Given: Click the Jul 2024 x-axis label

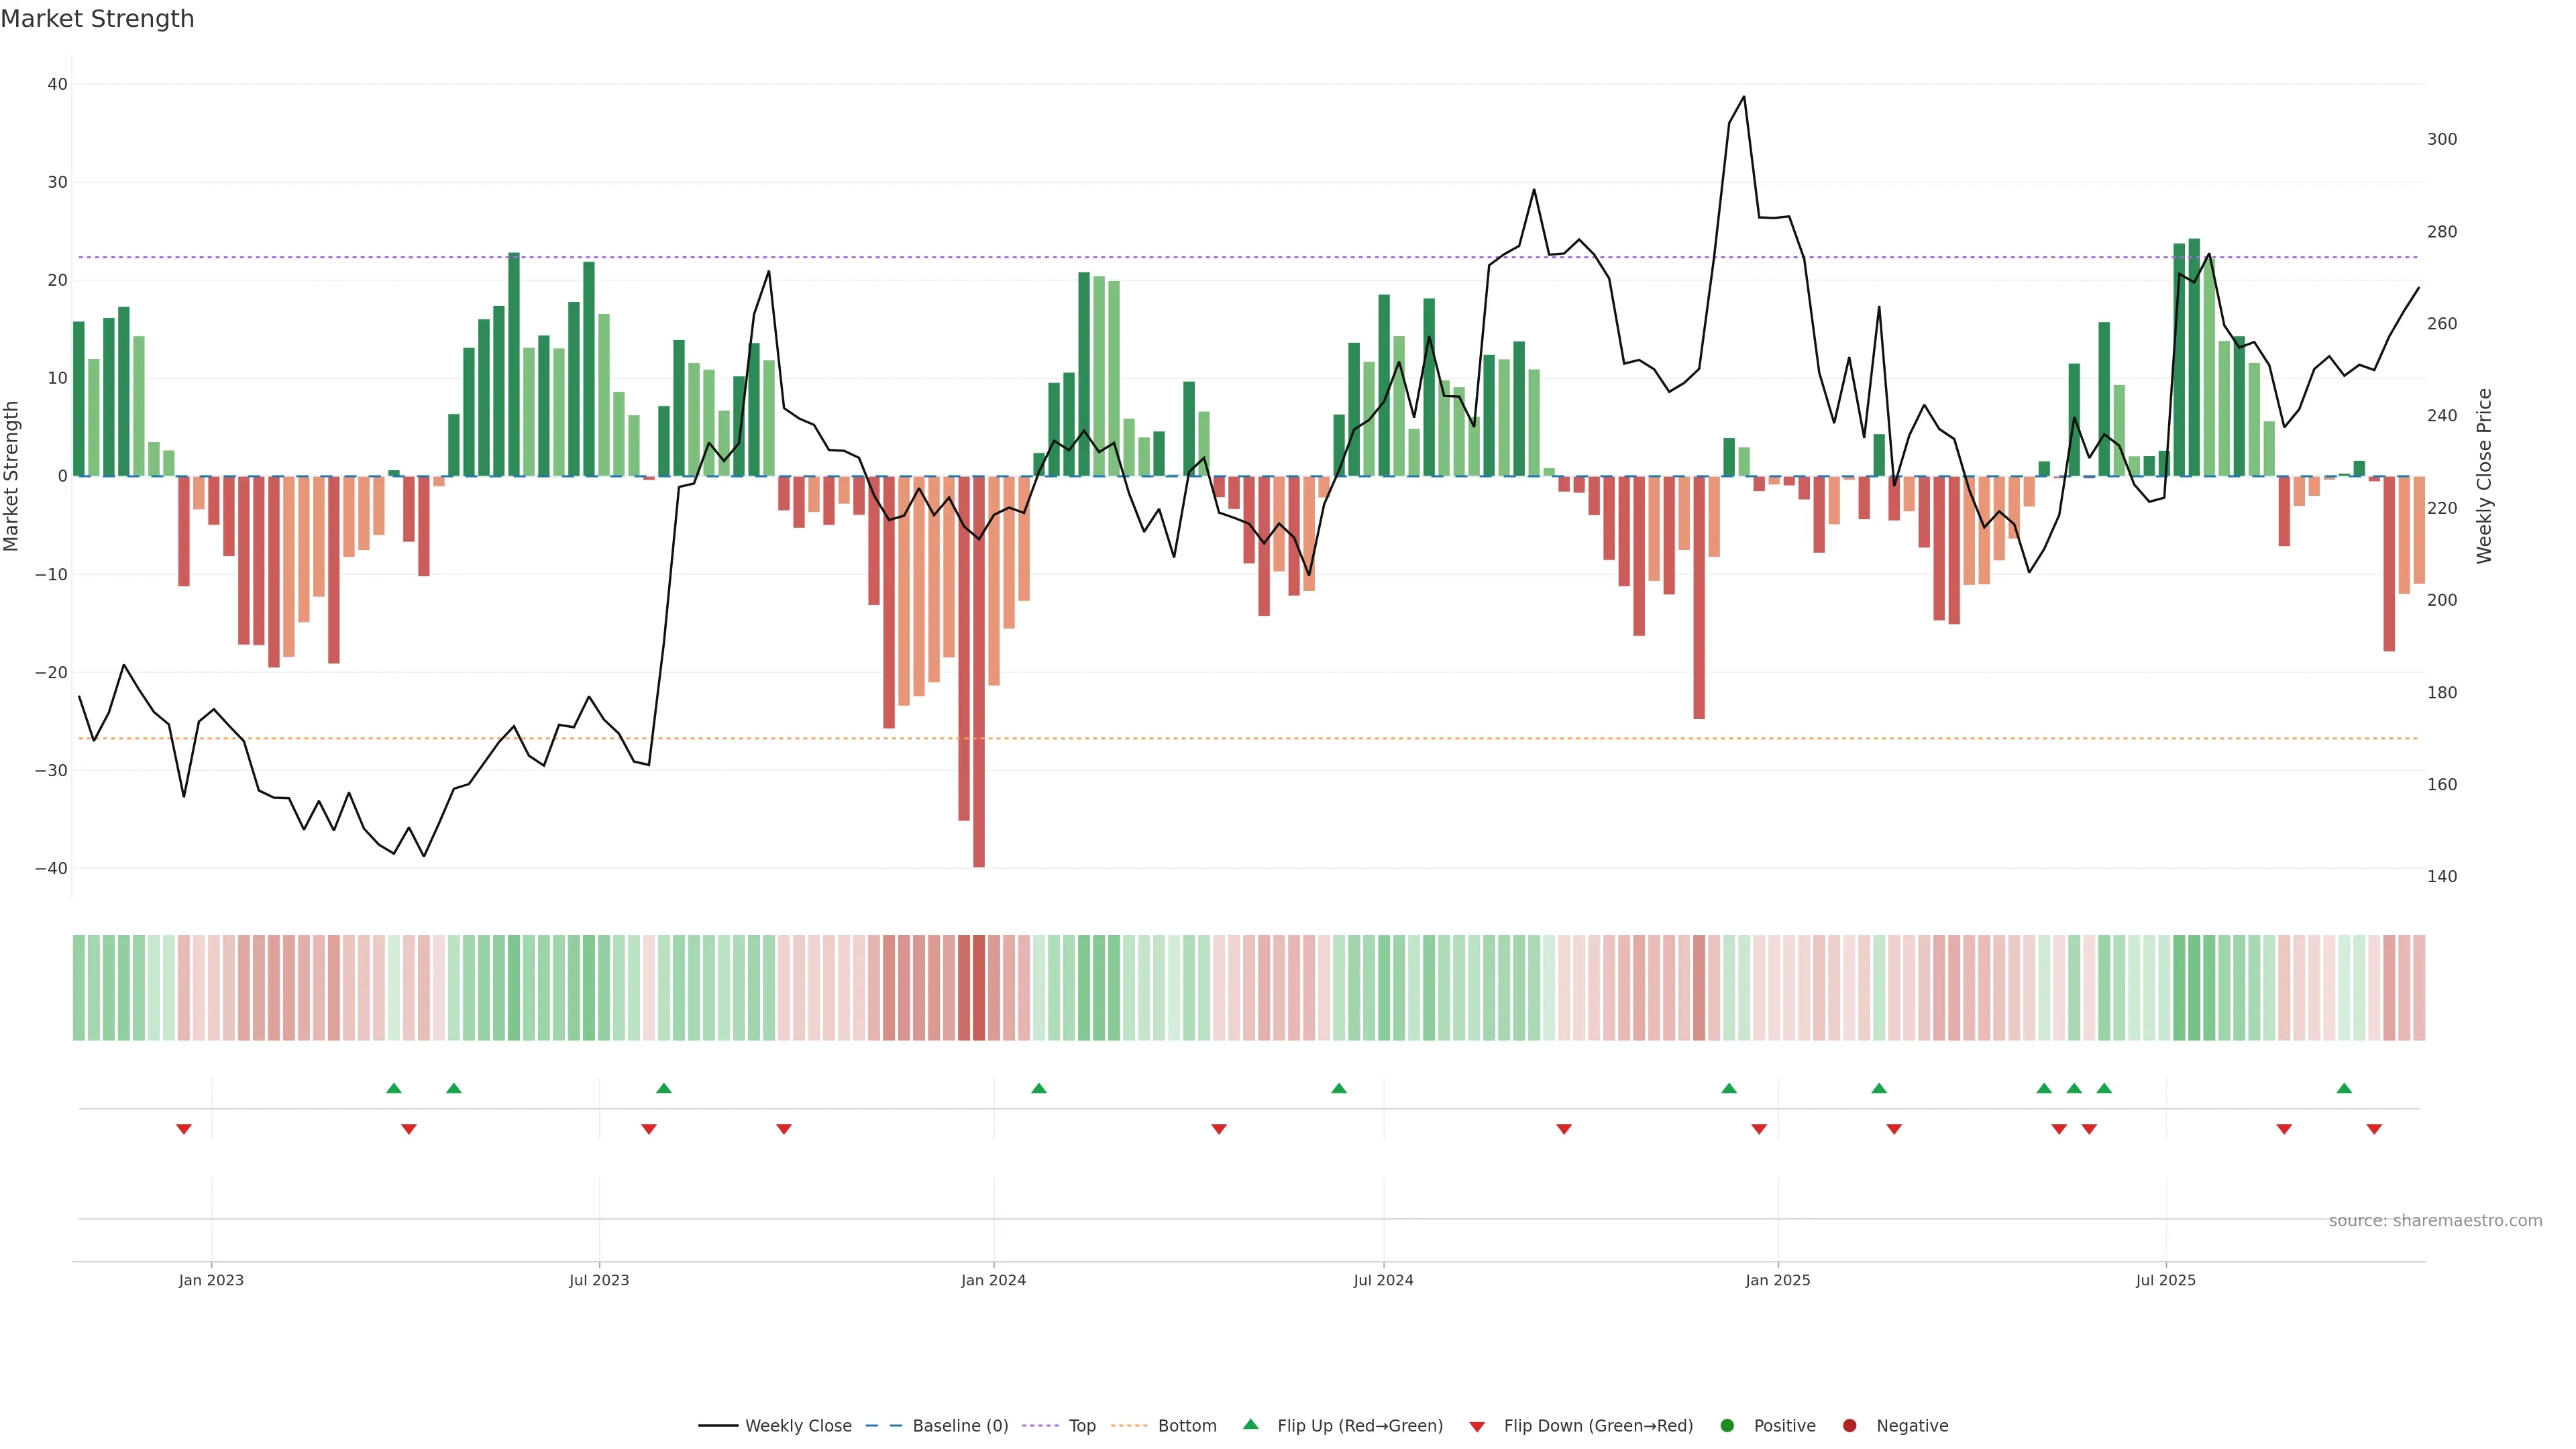Looking at the screenshot, I should [x=1383, y=1280].
